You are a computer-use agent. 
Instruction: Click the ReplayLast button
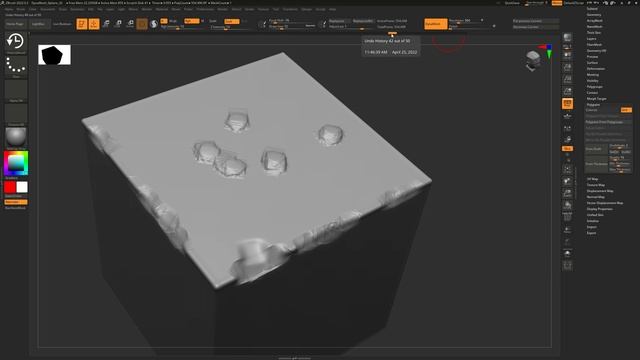(338, 21)
